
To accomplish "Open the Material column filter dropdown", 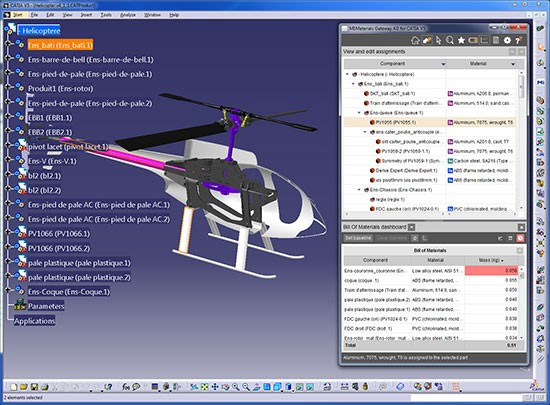I will pos(513,64).
